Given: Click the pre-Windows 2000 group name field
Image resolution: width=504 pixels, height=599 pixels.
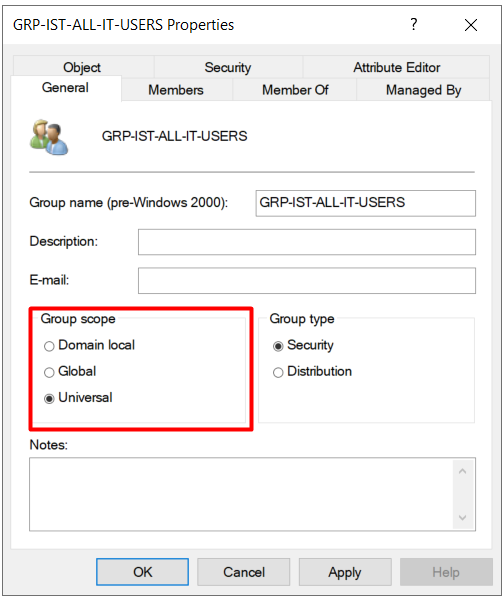Looking at the screenshot, I should [x=366, y=203].
